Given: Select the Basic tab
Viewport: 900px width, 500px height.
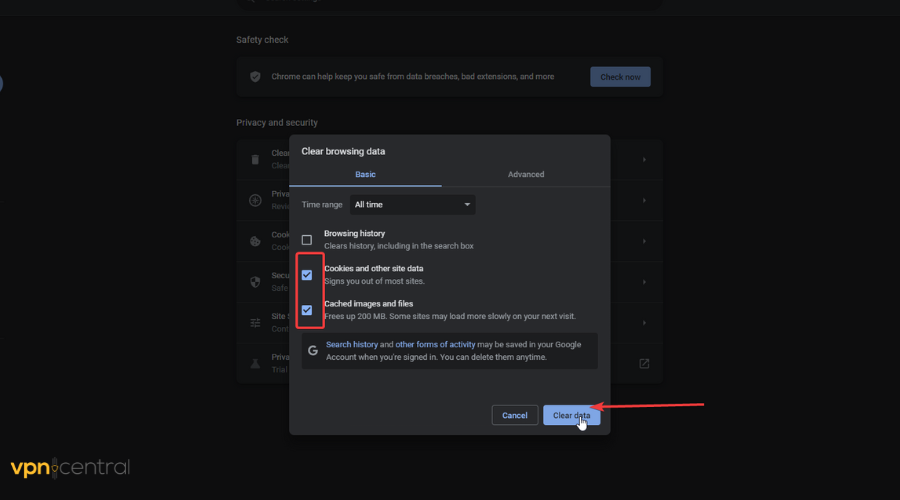Looking at the screenshot, I should tap(365, 174).
